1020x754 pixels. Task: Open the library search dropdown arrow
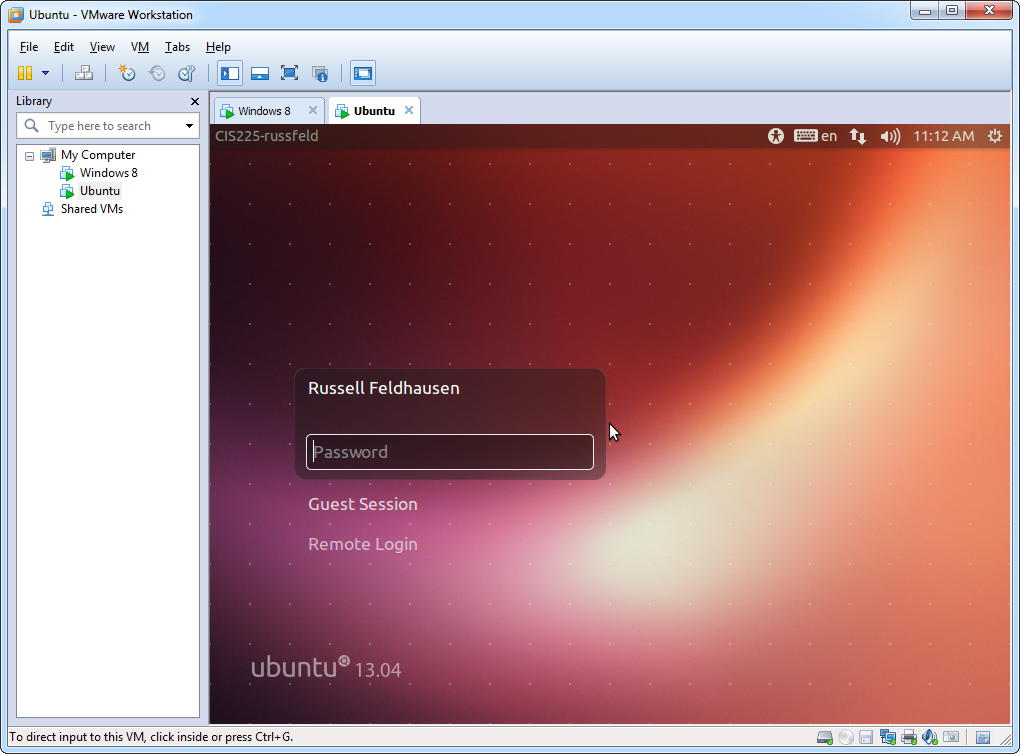189,126
